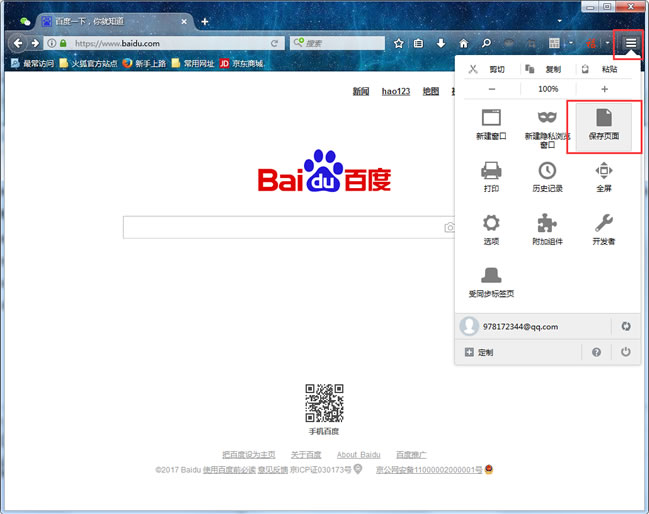Expand dropdown next to red icon
The image size is (649, 514).
coord(607,43)
